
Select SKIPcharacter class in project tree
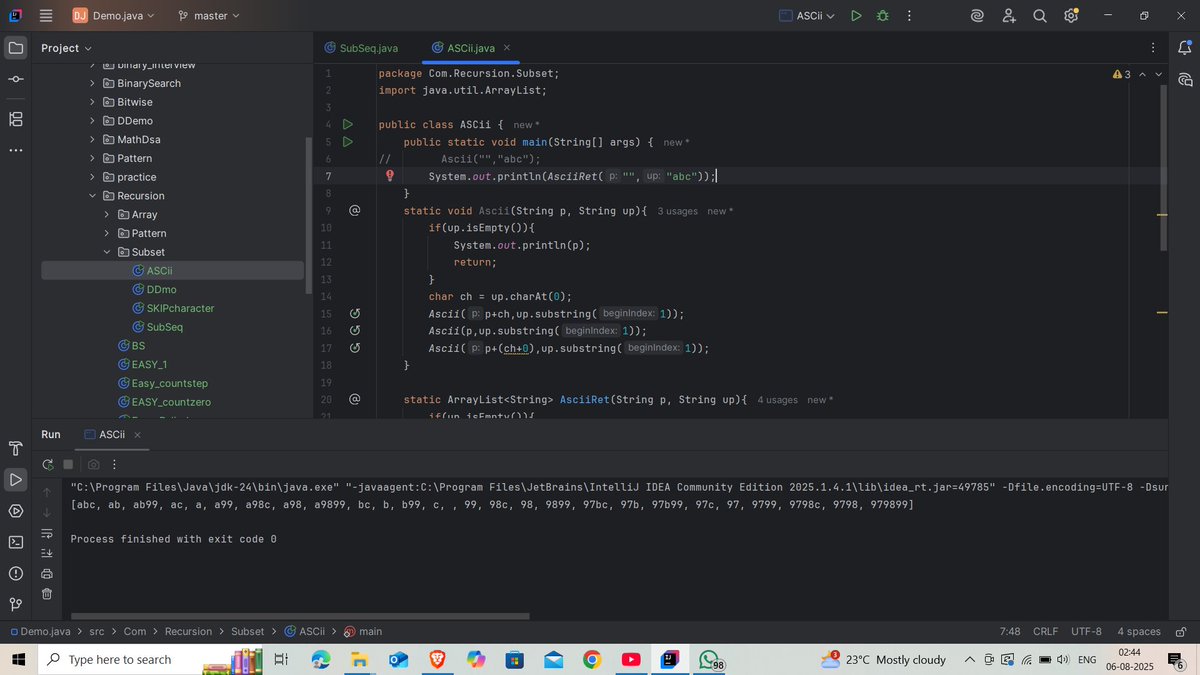(180, 308)
